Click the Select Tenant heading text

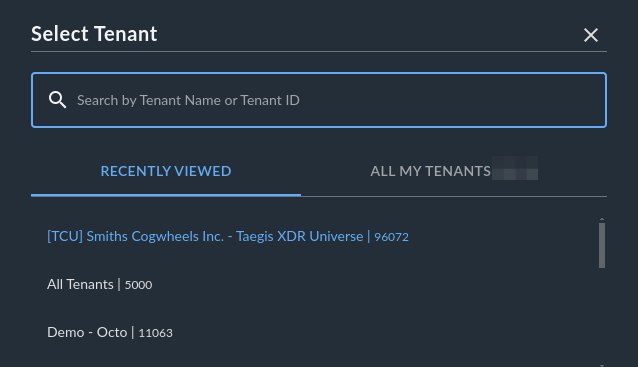(94, 34)
